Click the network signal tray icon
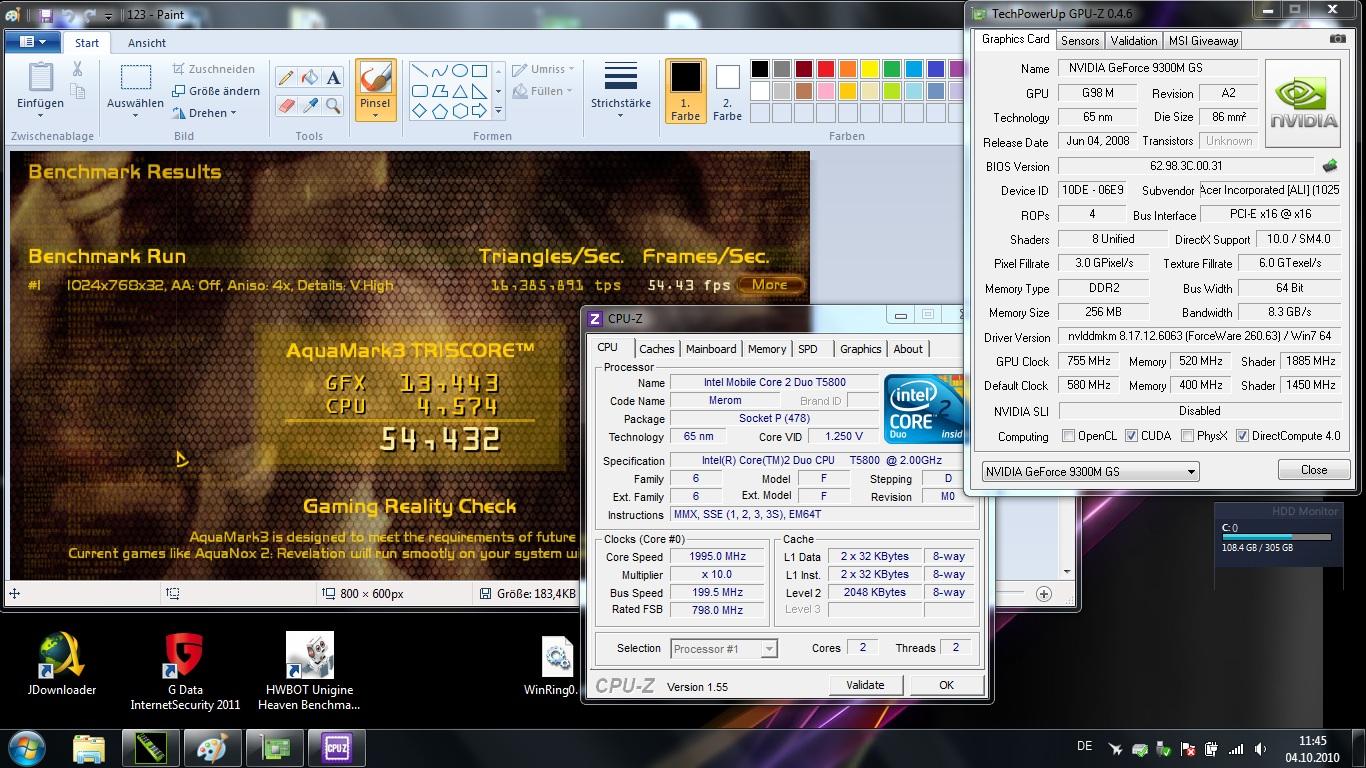This screenshot has width=1366, height=768. click(1236, 748)
